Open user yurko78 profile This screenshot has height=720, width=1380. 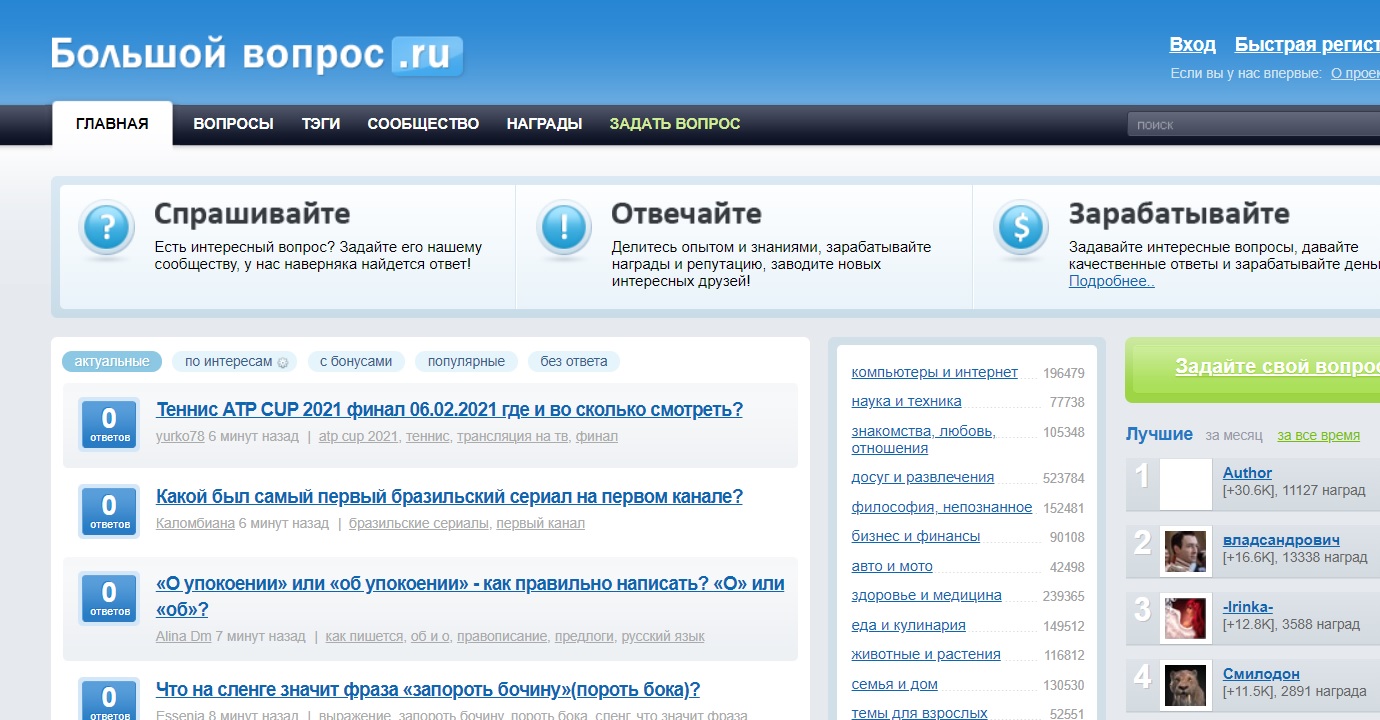point(180,436)
